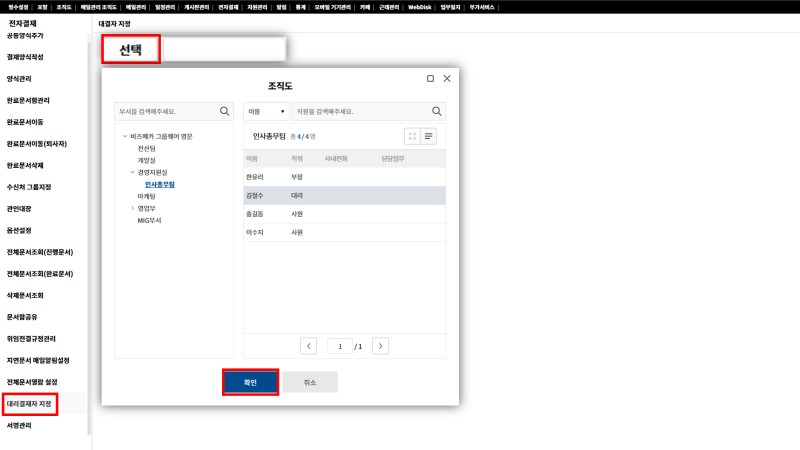Open the 이름 search type dropdown

(266, 111)
